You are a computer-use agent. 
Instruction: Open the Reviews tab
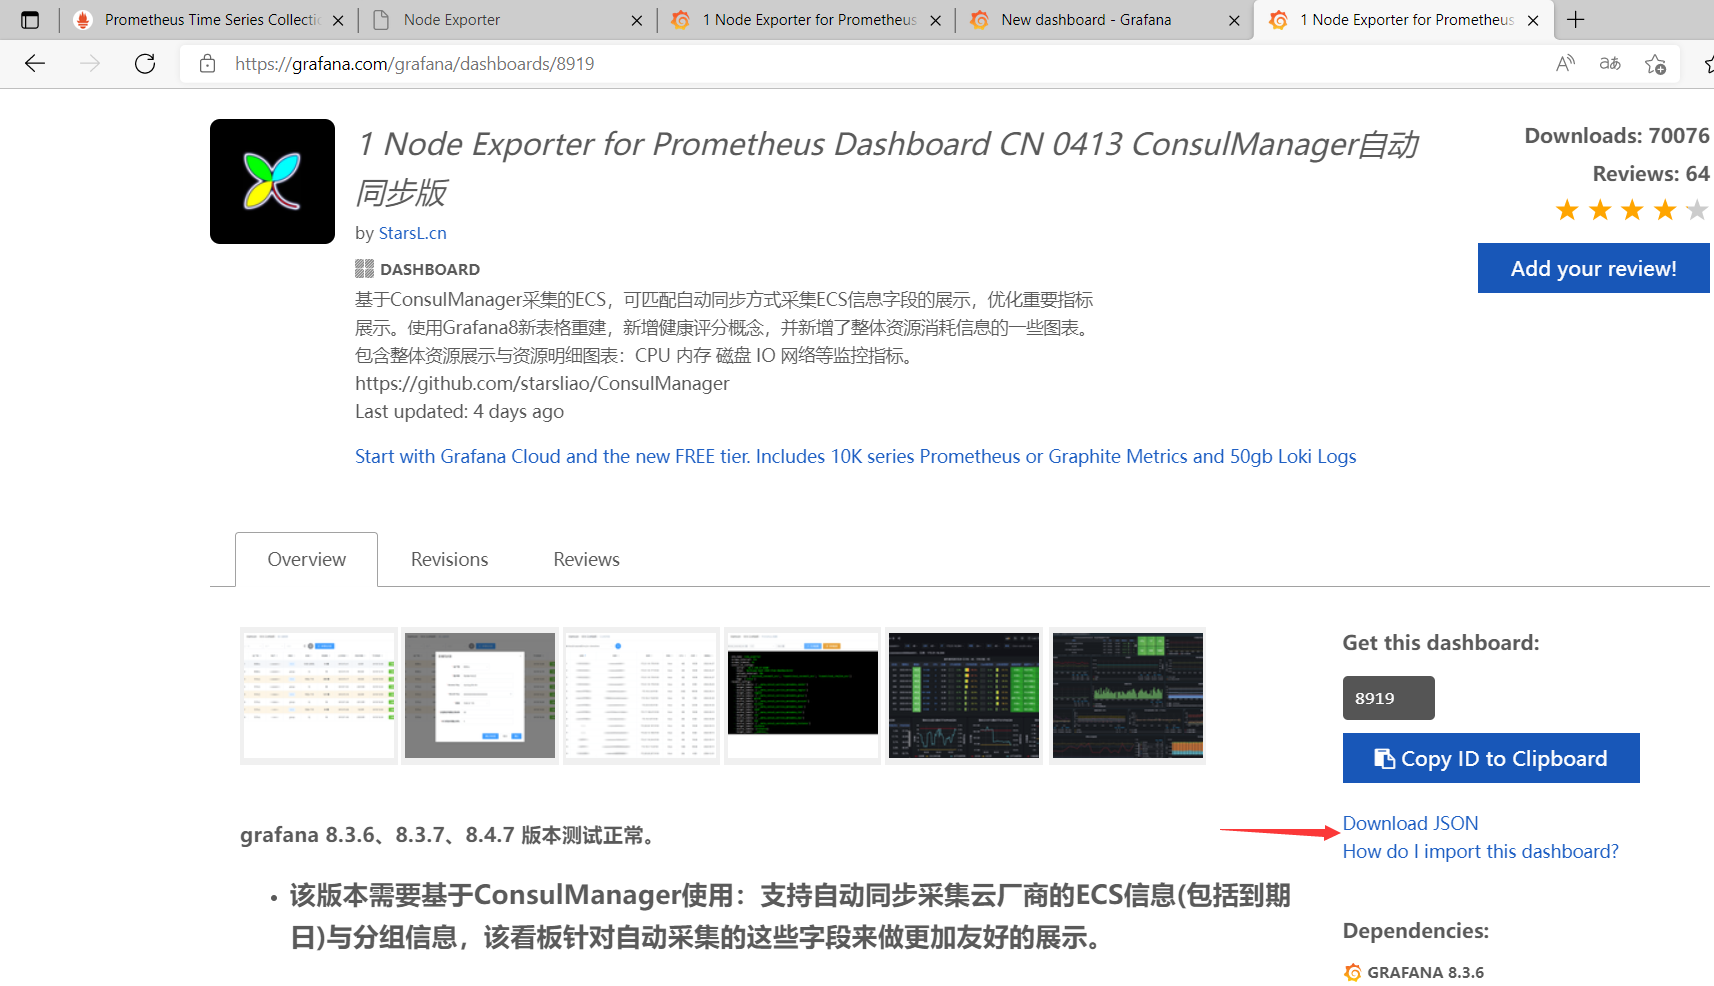tap(586, 560)
